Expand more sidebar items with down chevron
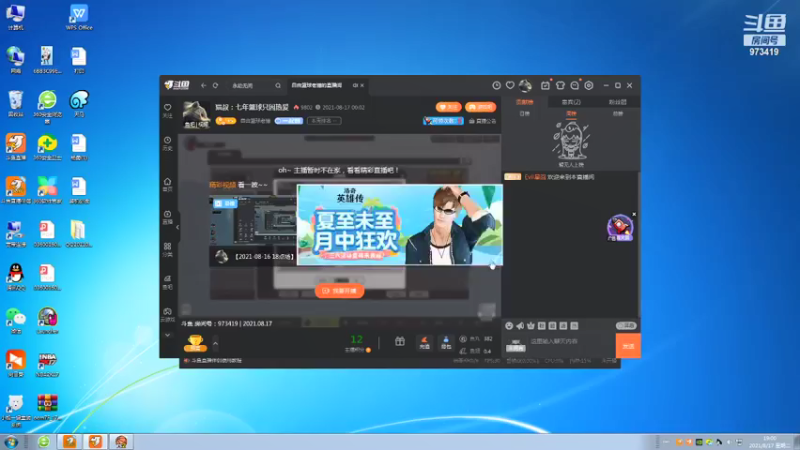This screenshot has height=450, width=800. coord(167,335)
